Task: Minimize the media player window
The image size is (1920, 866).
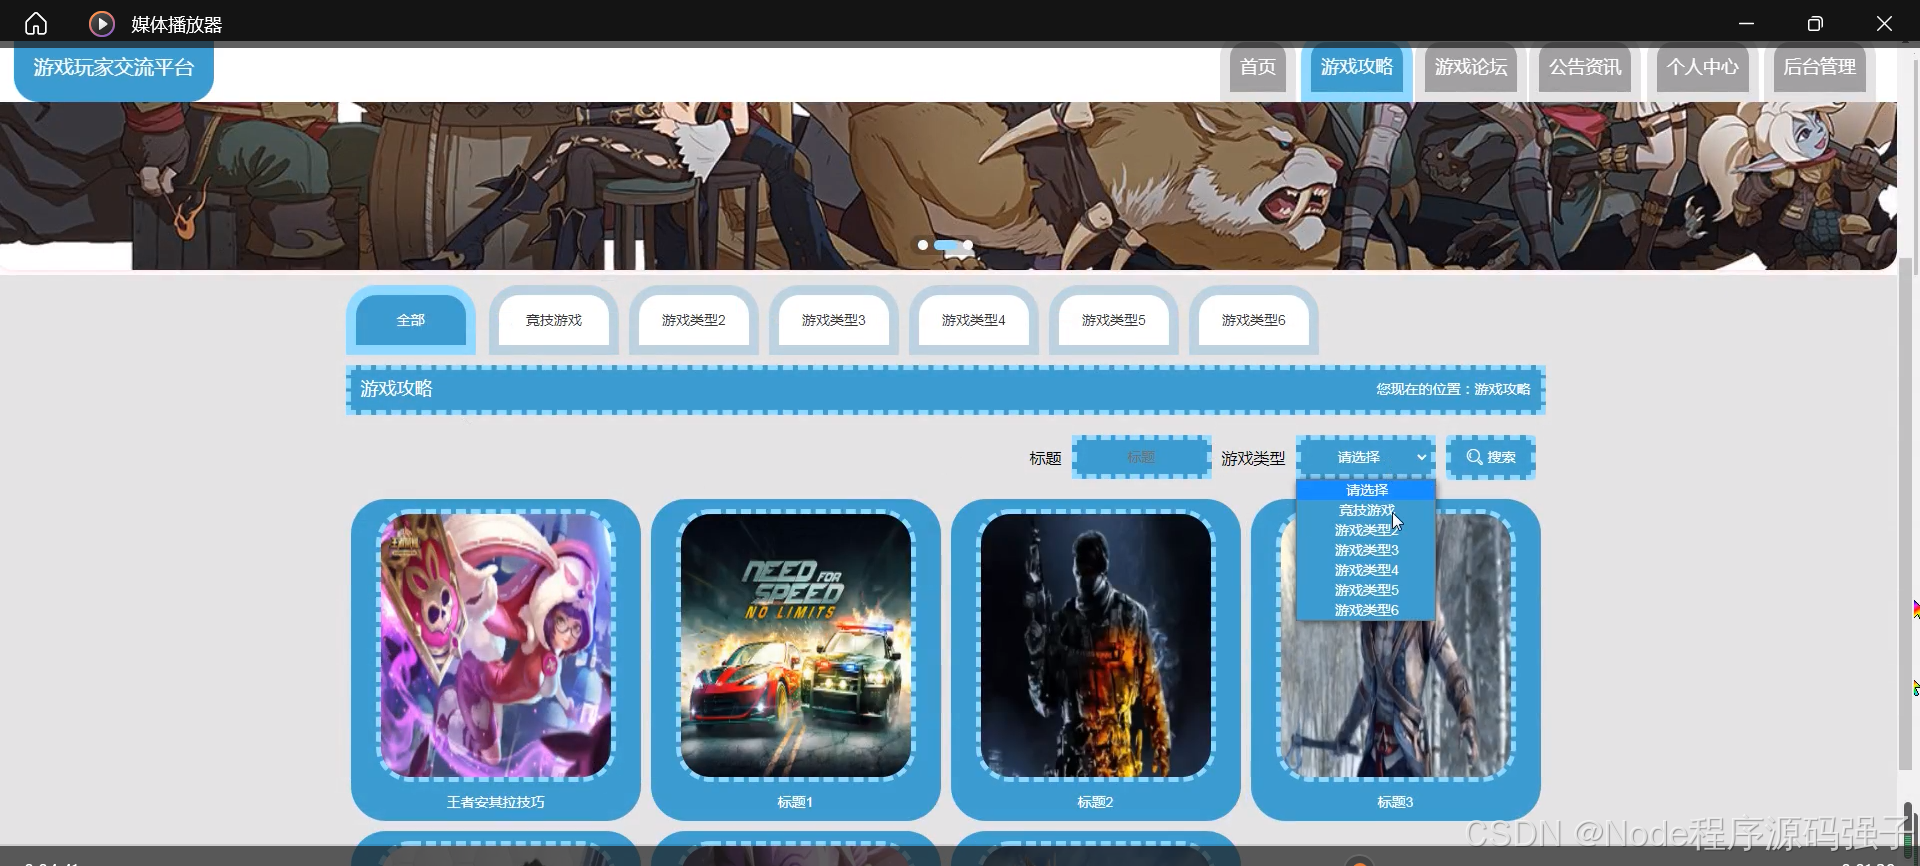Action: point(1747,23)
